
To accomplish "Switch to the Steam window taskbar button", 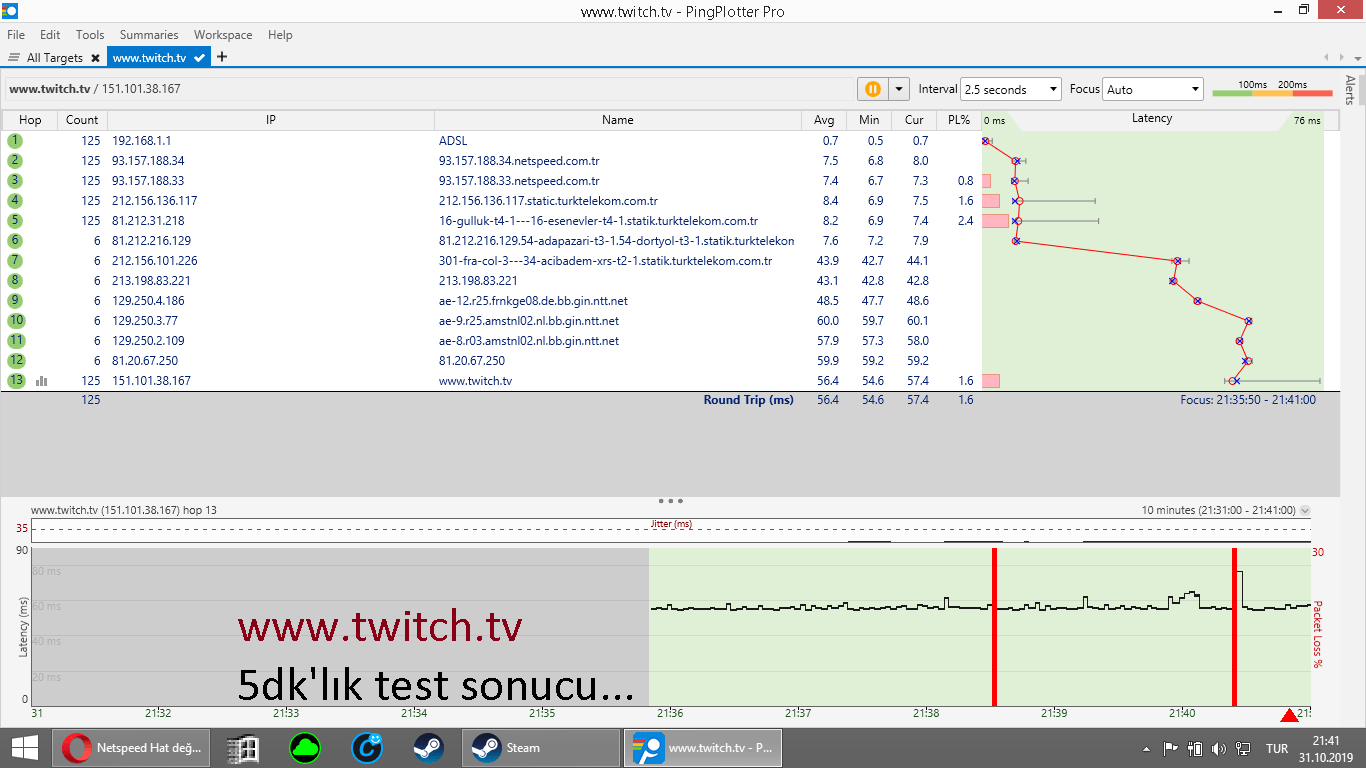I will [x=541, y=747].
